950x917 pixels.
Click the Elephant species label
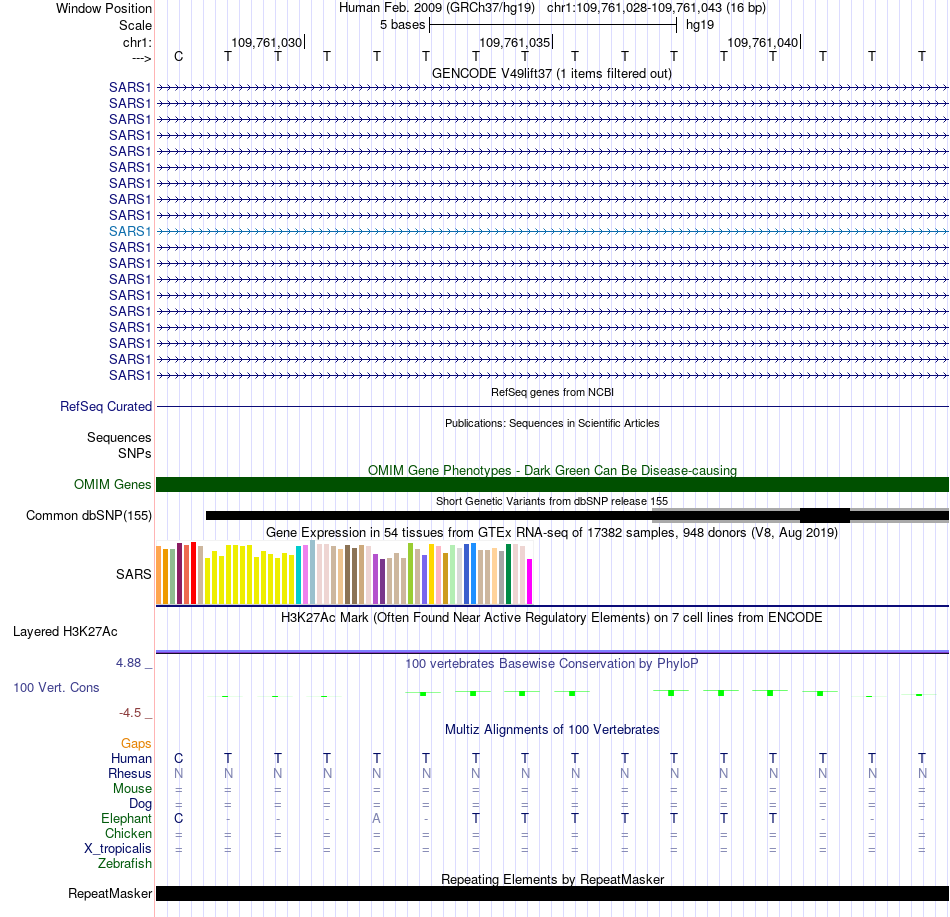(x=126, y=818)
